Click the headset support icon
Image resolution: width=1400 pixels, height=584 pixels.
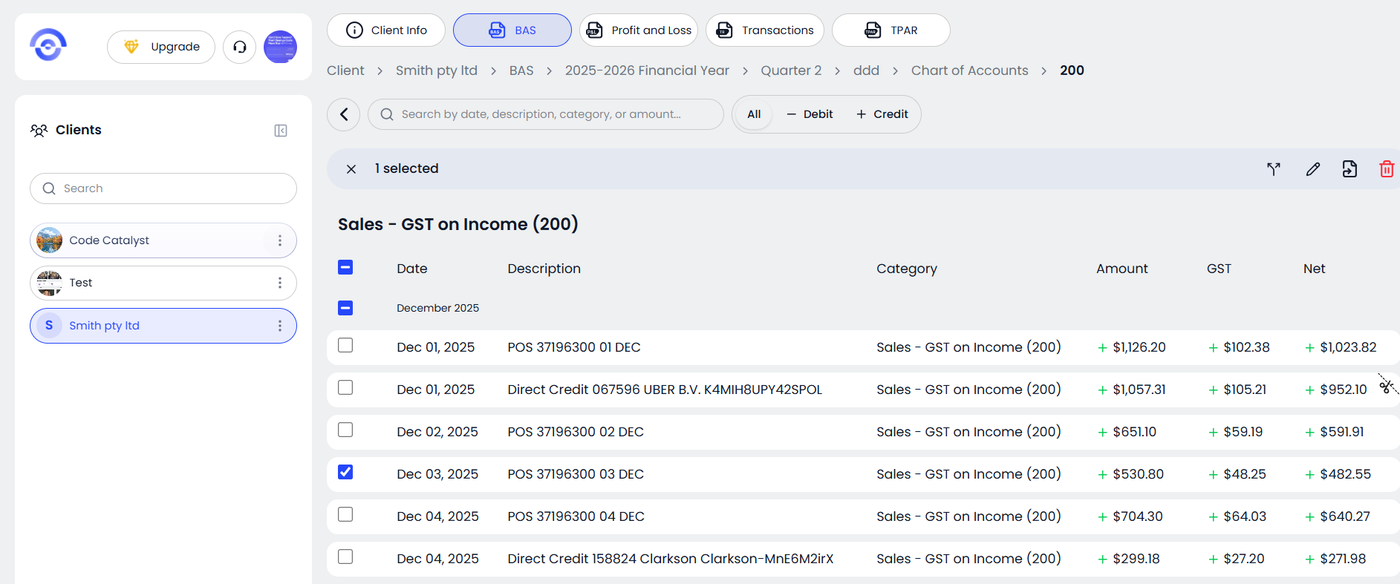(x=239, y=47)
